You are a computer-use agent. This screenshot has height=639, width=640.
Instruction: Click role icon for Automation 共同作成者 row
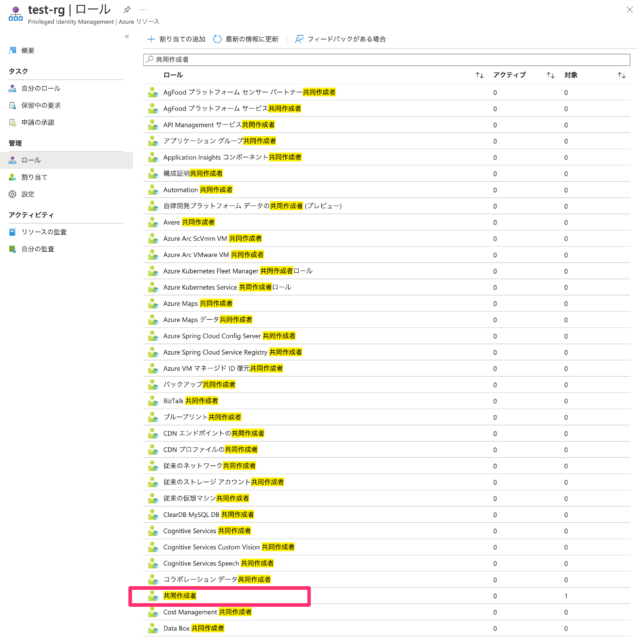point(153,190)
